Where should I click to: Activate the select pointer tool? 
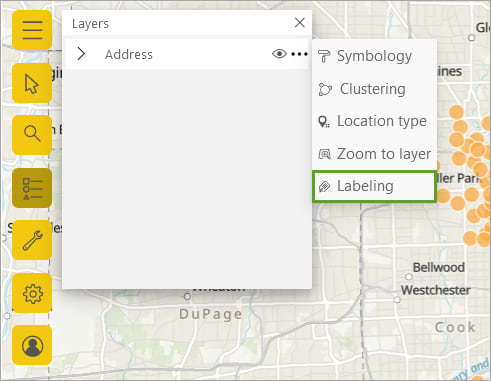[32, 83]
